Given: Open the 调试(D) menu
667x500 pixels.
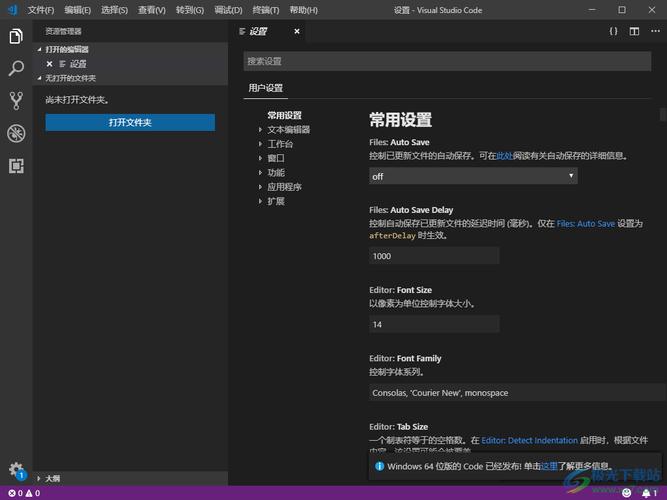Looking at the screenshot, I should (228, 10).
